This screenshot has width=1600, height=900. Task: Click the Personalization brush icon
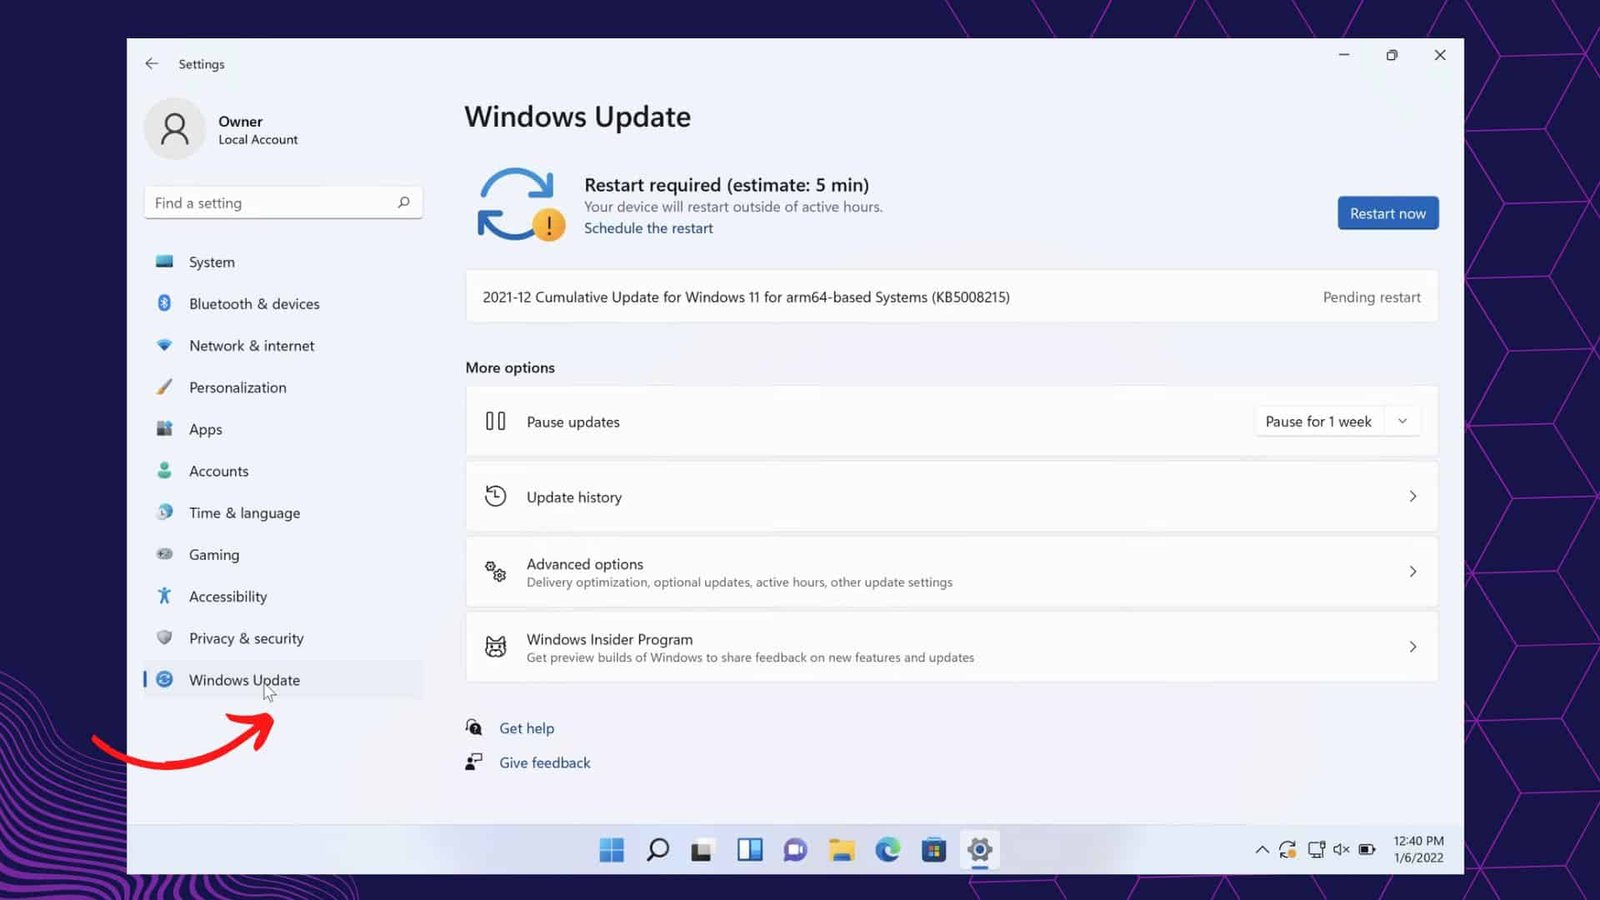[x=165, y=387]
